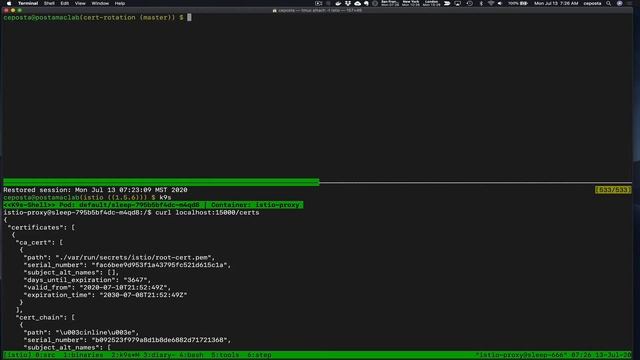The image size is (640, 360).
Task: Click the expiration_time 2030-07-08 timestamp
Action: click(x=143, y=295)
